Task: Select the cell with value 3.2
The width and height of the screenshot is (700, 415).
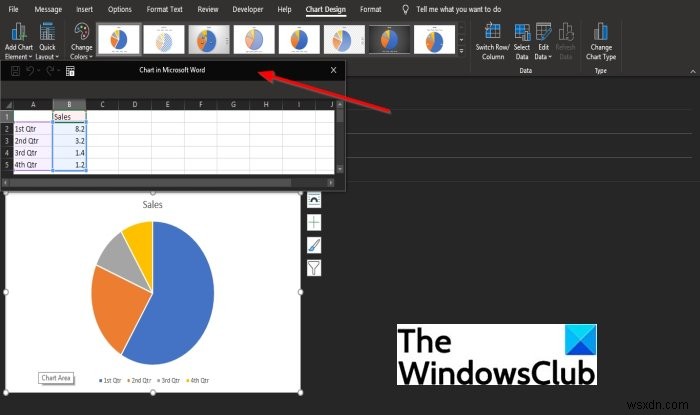Action: (x=69, y=141)
